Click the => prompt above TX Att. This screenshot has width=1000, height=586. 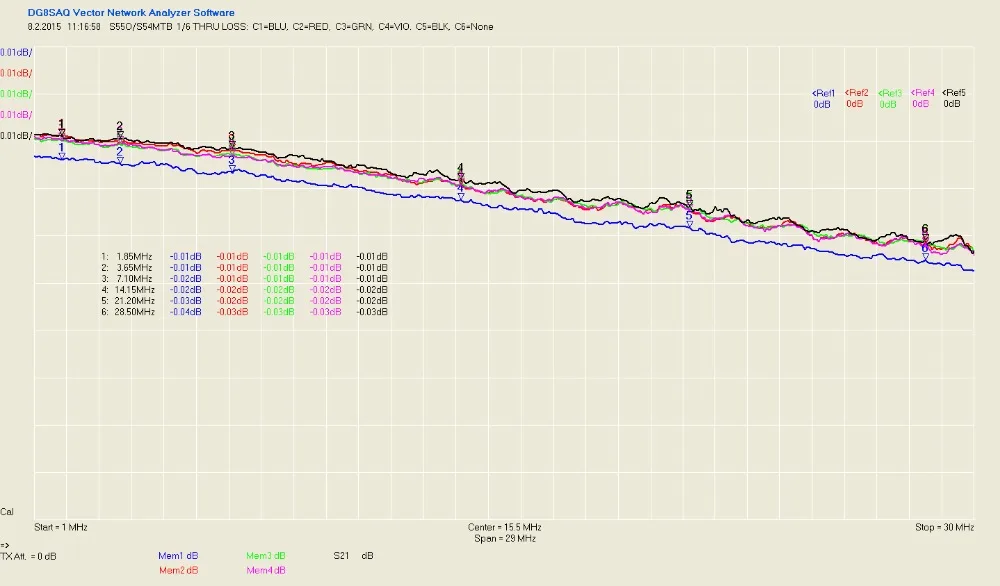click(x=5, y=545)
